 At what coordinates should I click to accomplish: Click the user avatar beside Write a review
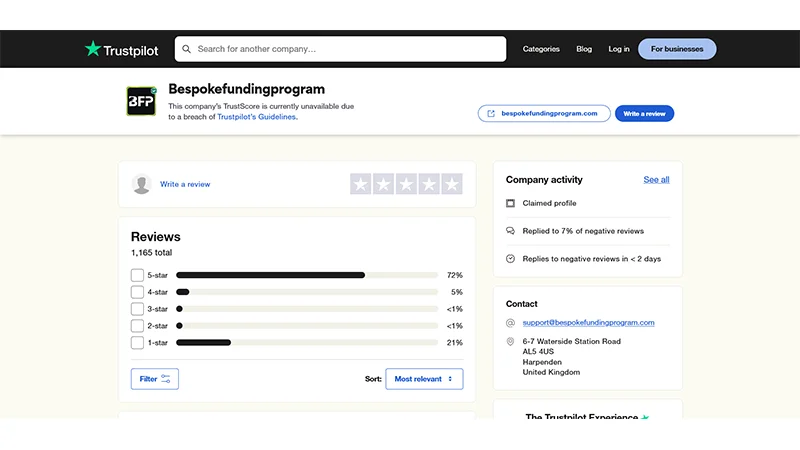141,184
